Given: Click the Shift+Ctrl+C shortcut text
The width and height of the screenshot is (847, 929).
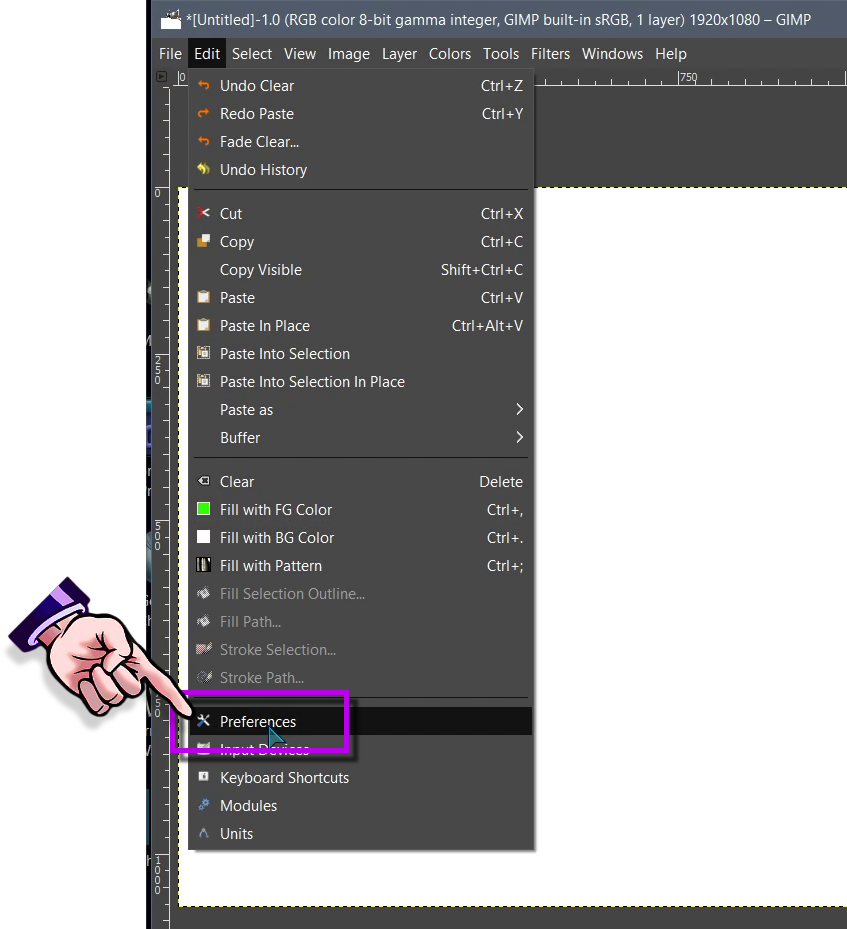Looking at the screenshot, I should click(482, 270).
